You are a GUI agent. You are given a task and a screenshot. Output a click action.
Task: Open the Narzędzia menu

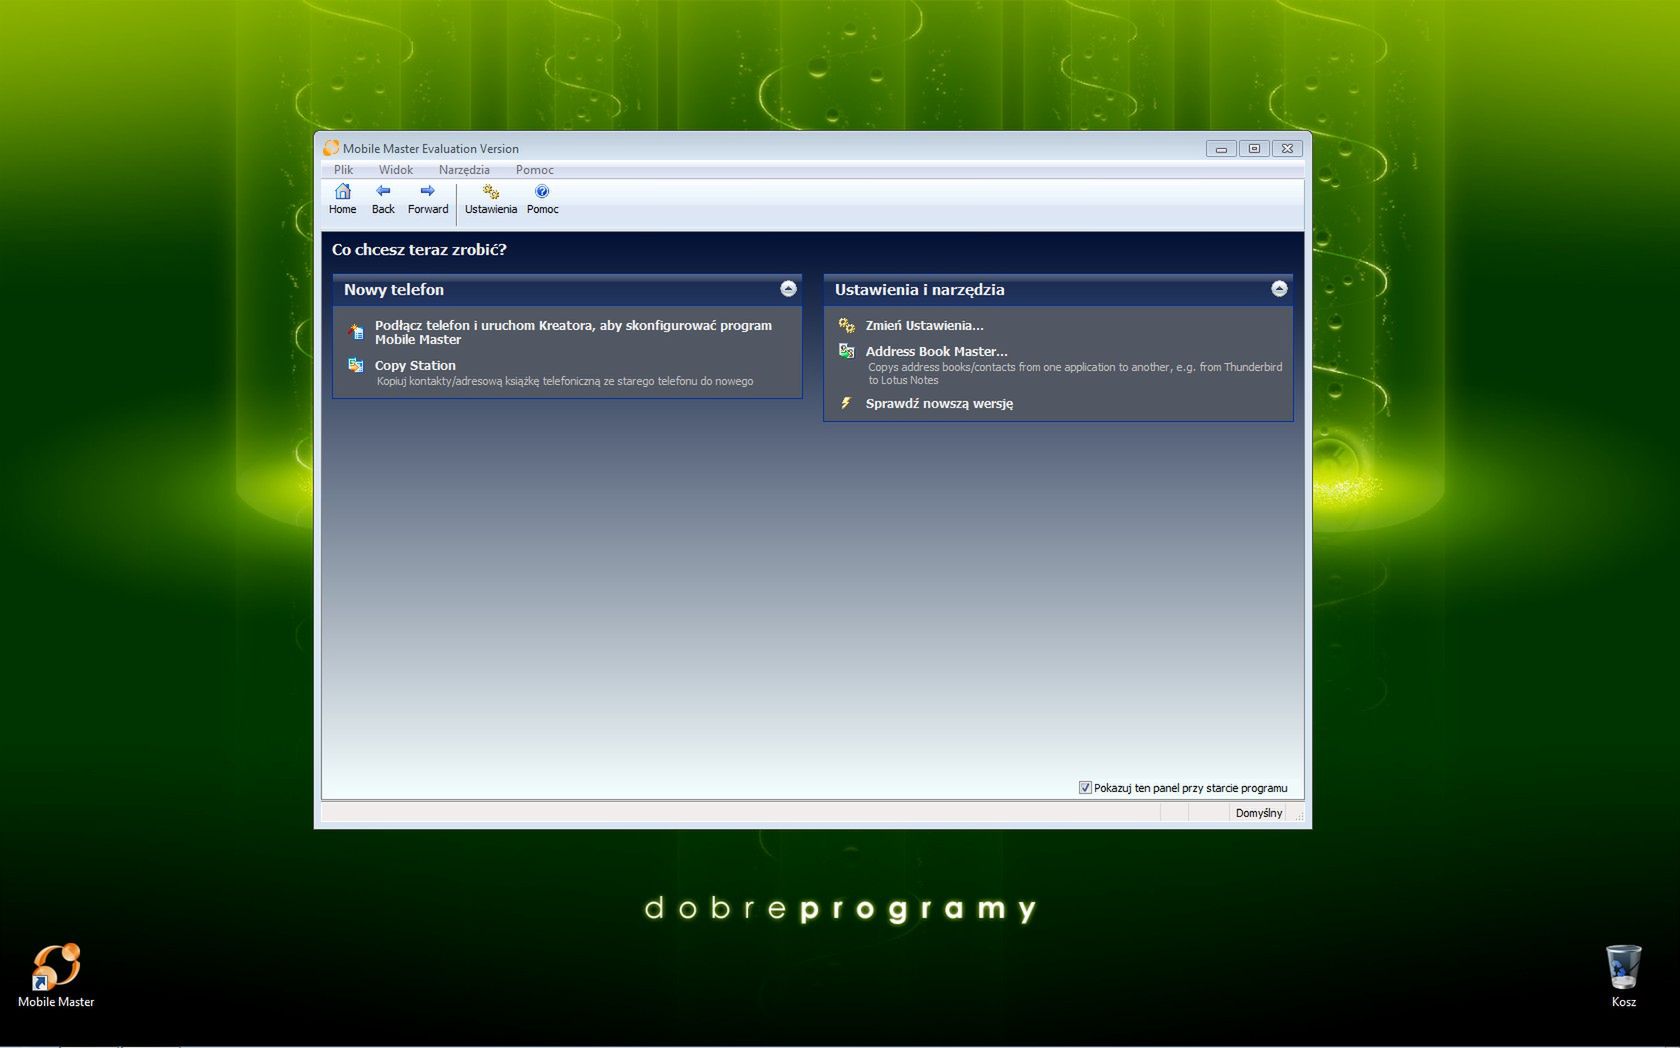point(464,170)
